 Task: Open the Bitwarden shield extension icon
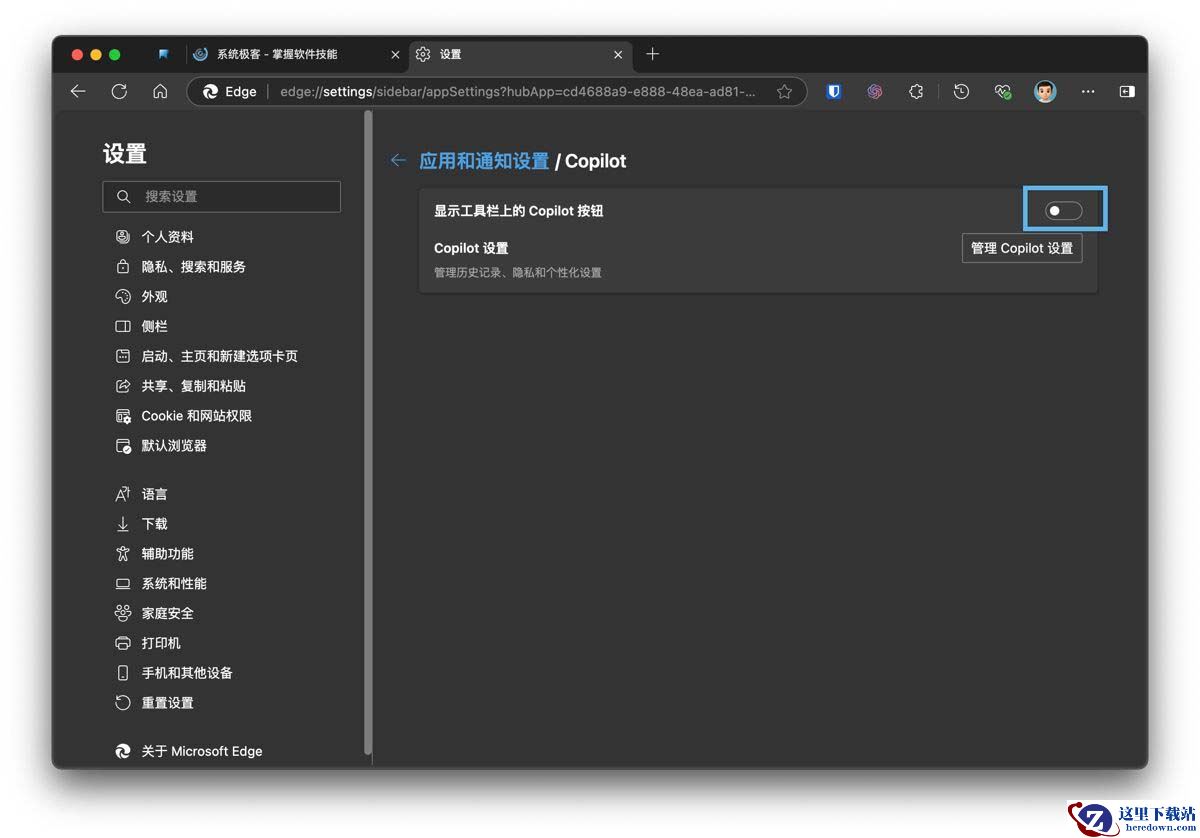[x=834, y=91]
